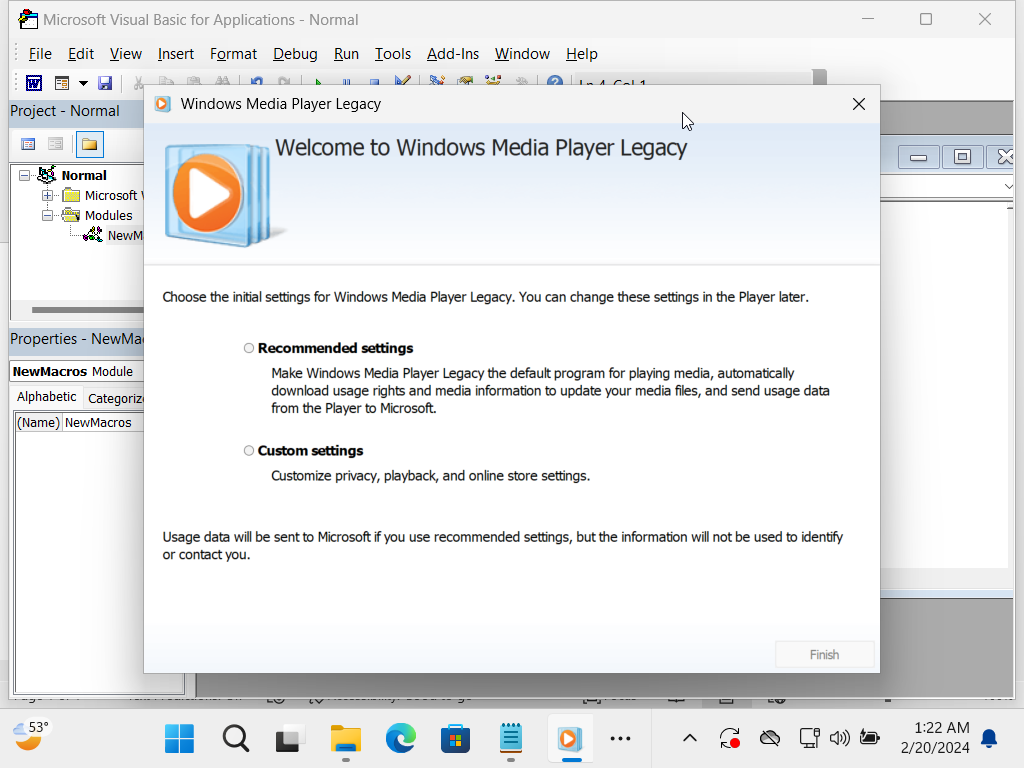This screenshot has width=1024, height=768.
Task: Click the View Object icon in Project panel
Action: [x=56, y=144]
